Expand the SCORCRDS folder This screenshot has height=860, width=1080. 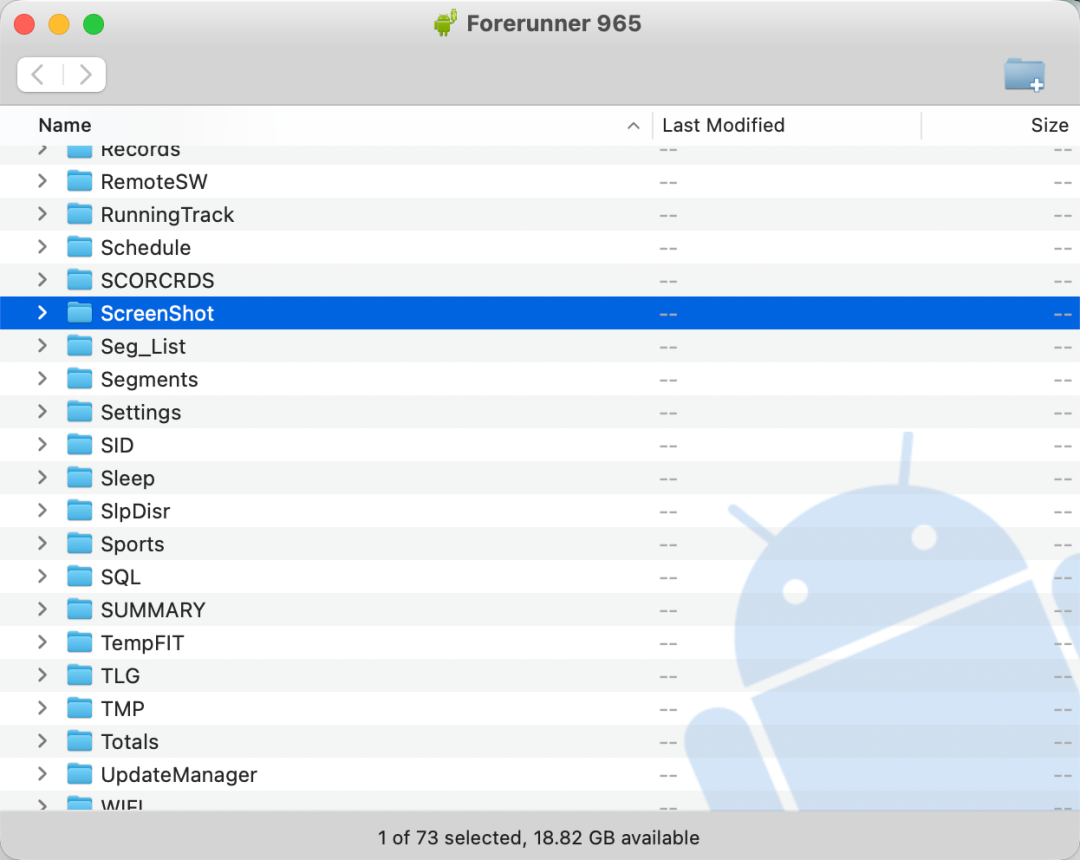pyautogui.click(x=43, y=280)
